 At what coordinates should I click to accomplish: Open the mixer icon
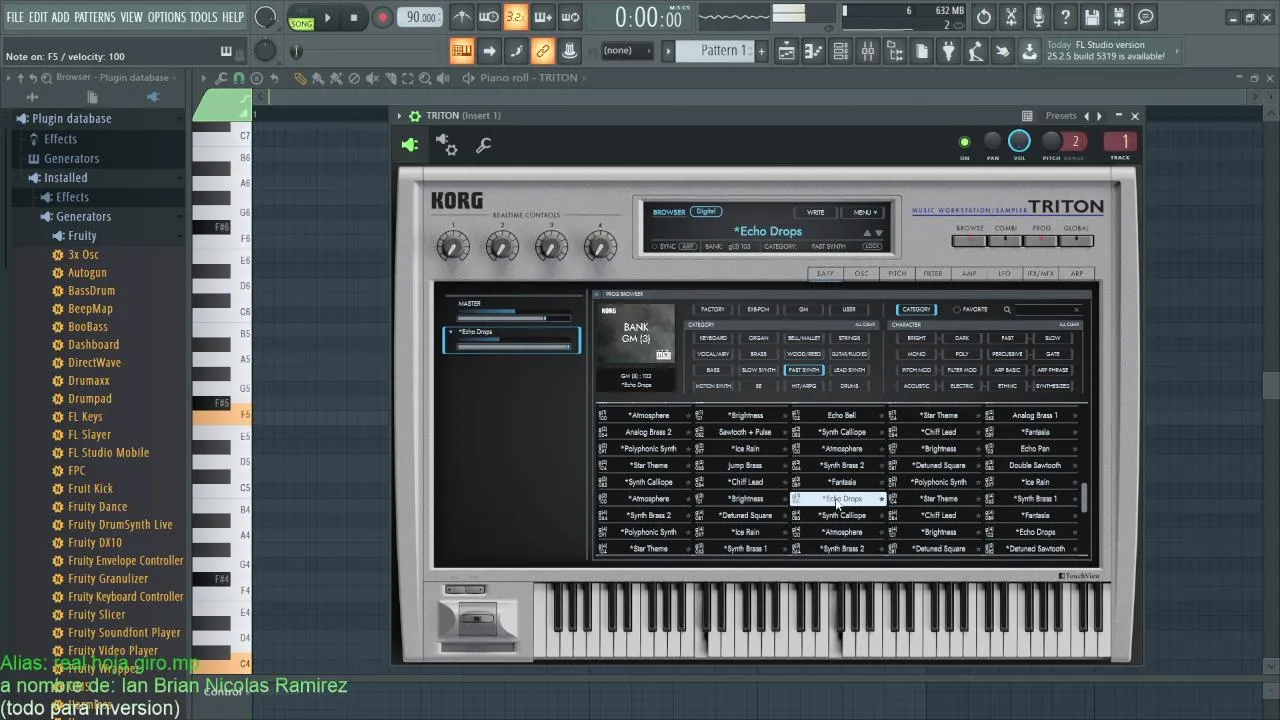tap(868, 51)
